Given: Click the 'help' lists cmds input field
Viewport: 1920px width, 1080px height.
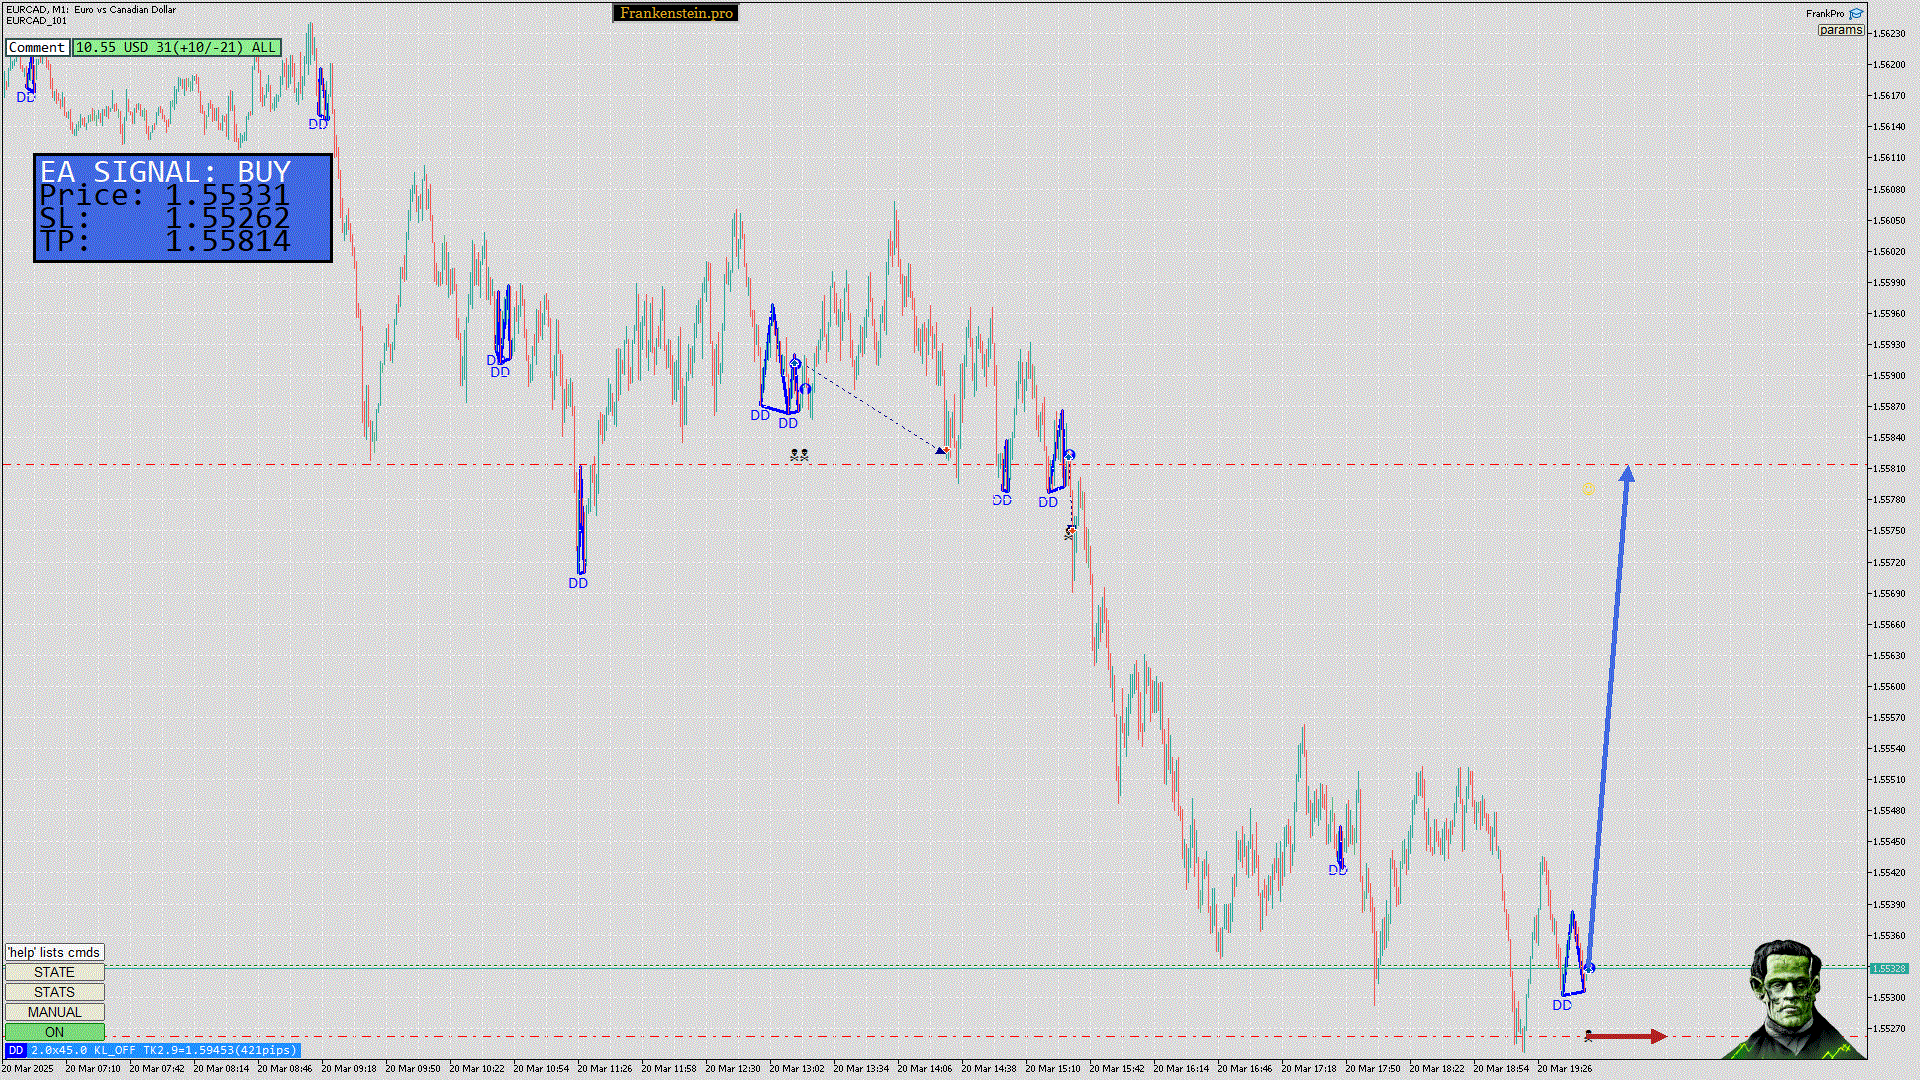Looking at the screenshot, I should [x=54, y=952].
